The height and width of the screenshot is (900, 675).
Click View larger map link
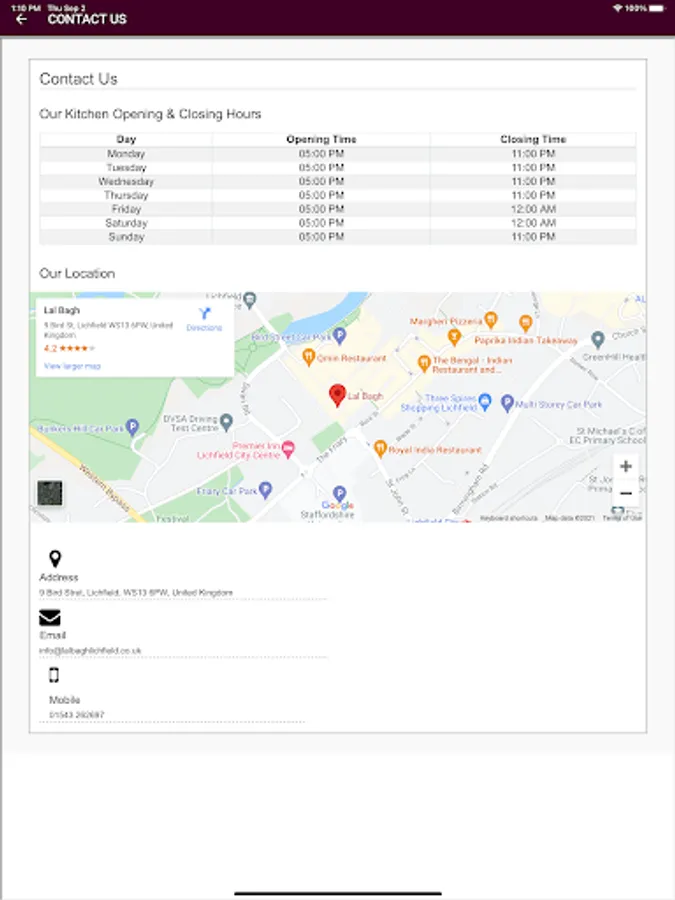click(x=72, y=366)
